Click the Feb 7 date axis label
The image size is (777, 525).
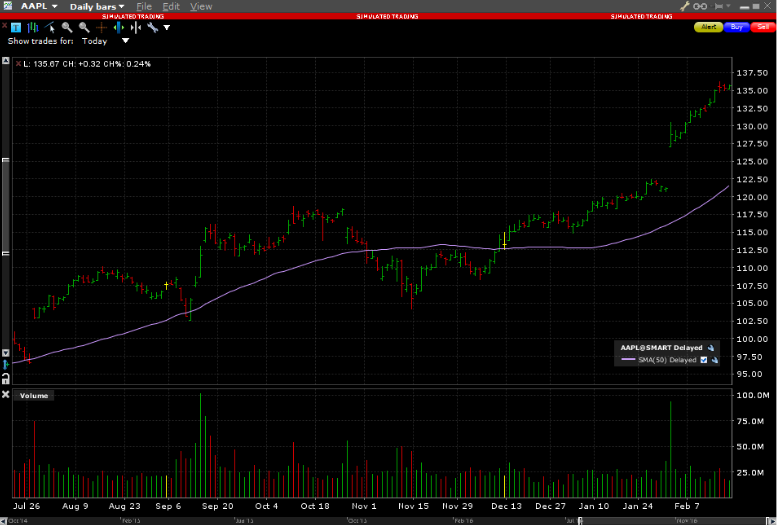click(686, 506)
